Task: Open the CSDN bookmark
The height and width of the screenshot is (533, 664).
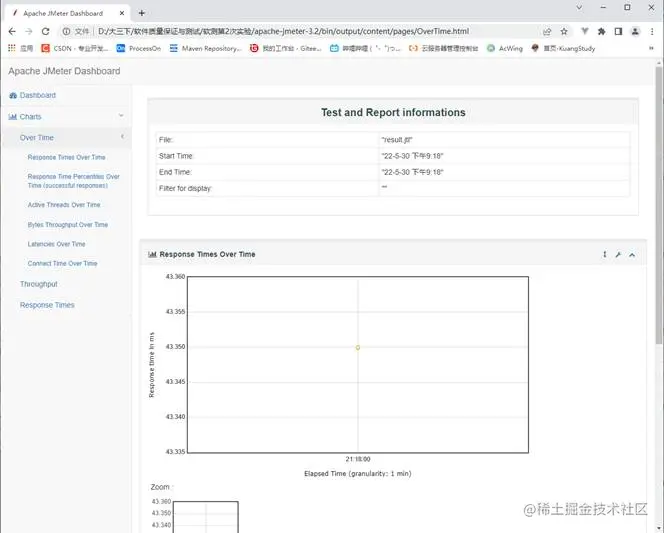Action: (75, 48)
